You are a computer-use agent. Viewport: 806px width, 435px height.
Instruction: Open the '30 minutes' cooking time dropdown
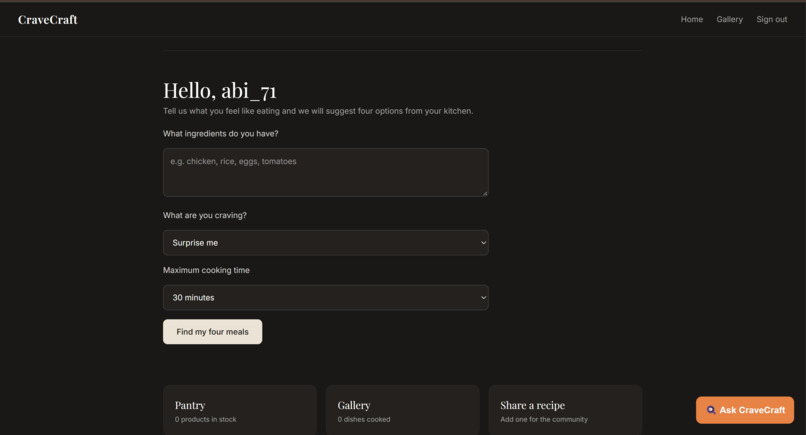325,297
